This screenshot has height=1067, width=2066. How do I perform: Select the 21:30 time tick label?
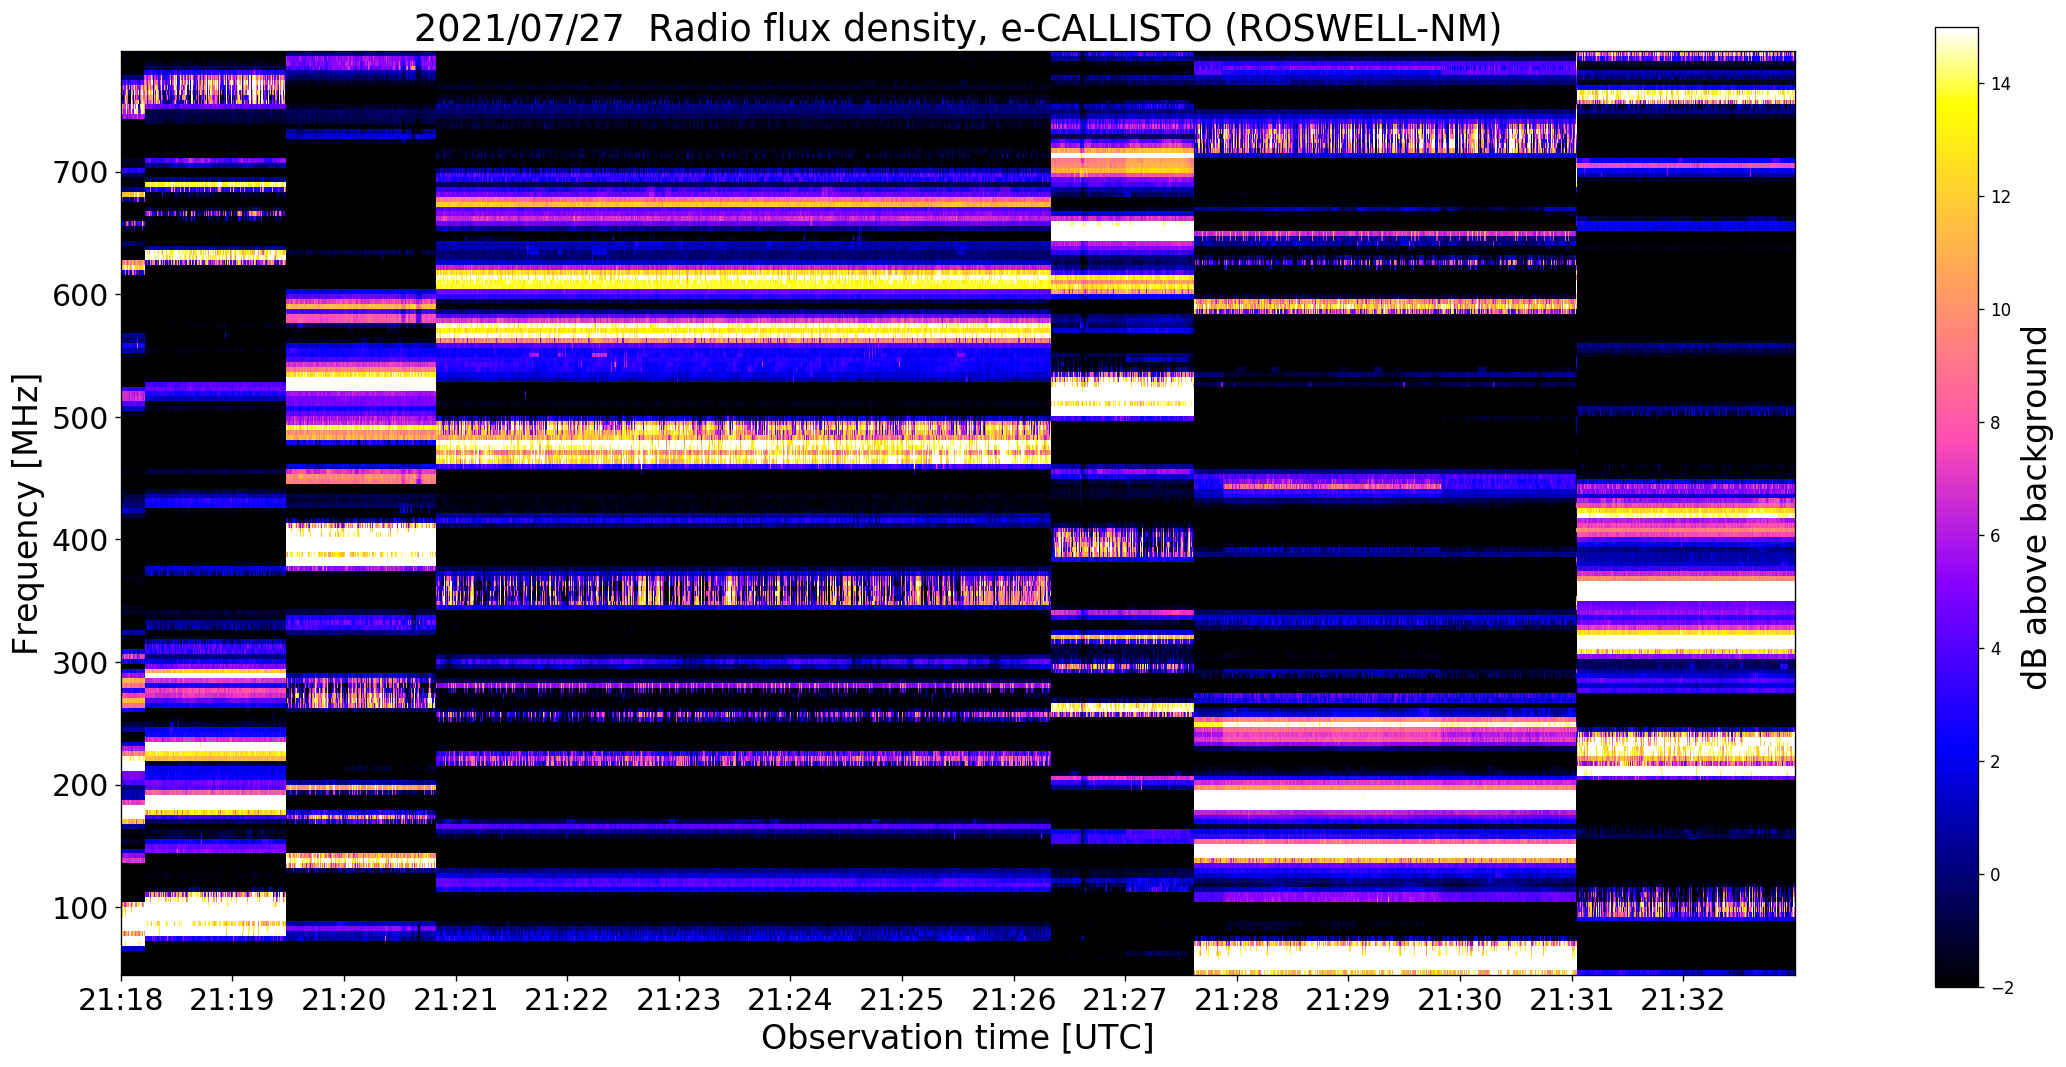tap(1461, 1000)
